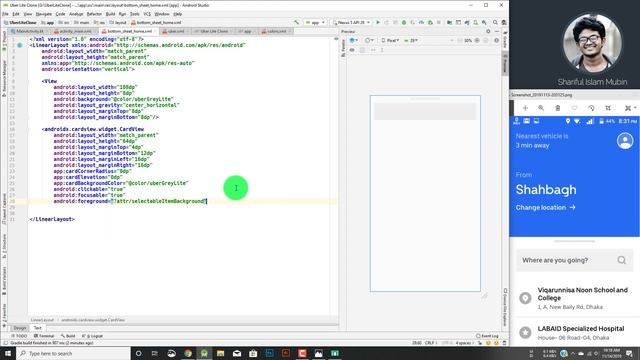Open Preview panel settings gear

point(488,31)
